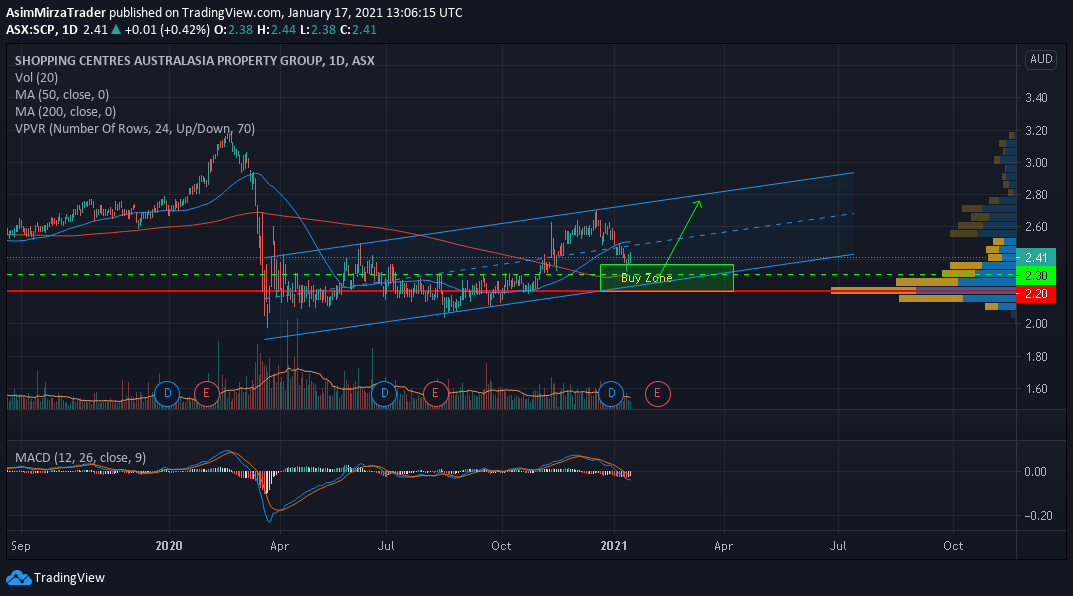This screenshot has height=596, width=1073.
Task: Click the 0.00 MACD axis label
Action: (x=1036, y=471)
